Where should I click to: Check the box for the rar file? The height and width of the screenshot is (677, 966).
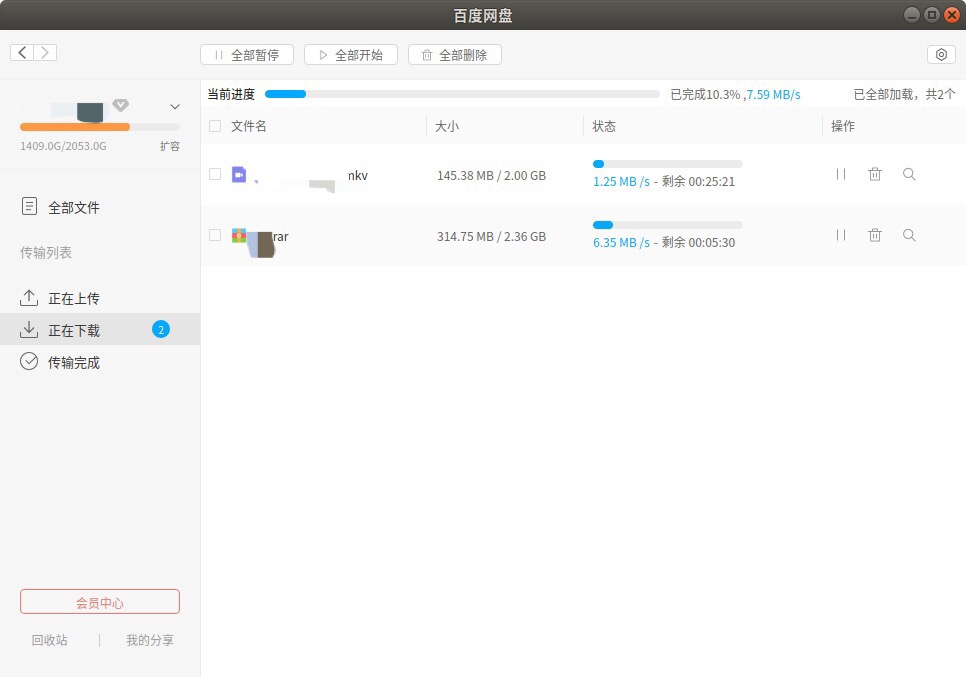(215, 235)
